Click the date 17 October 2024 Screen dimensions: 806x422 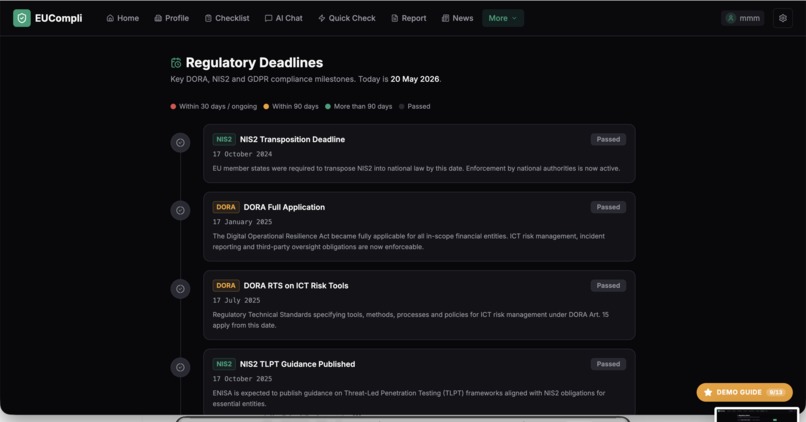242,154
